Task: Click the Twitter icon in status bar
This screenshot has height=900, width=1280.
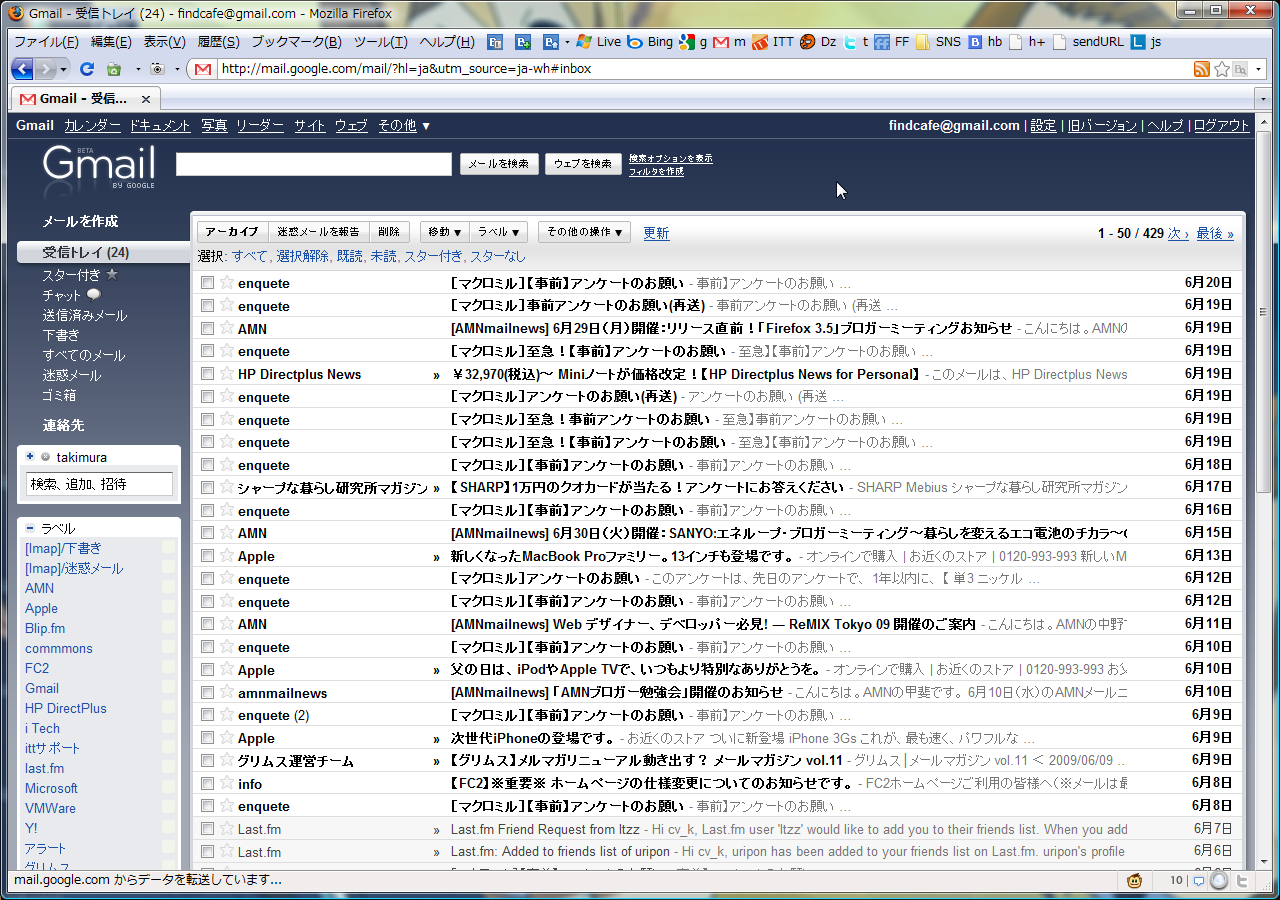Action: (1241, 881)
